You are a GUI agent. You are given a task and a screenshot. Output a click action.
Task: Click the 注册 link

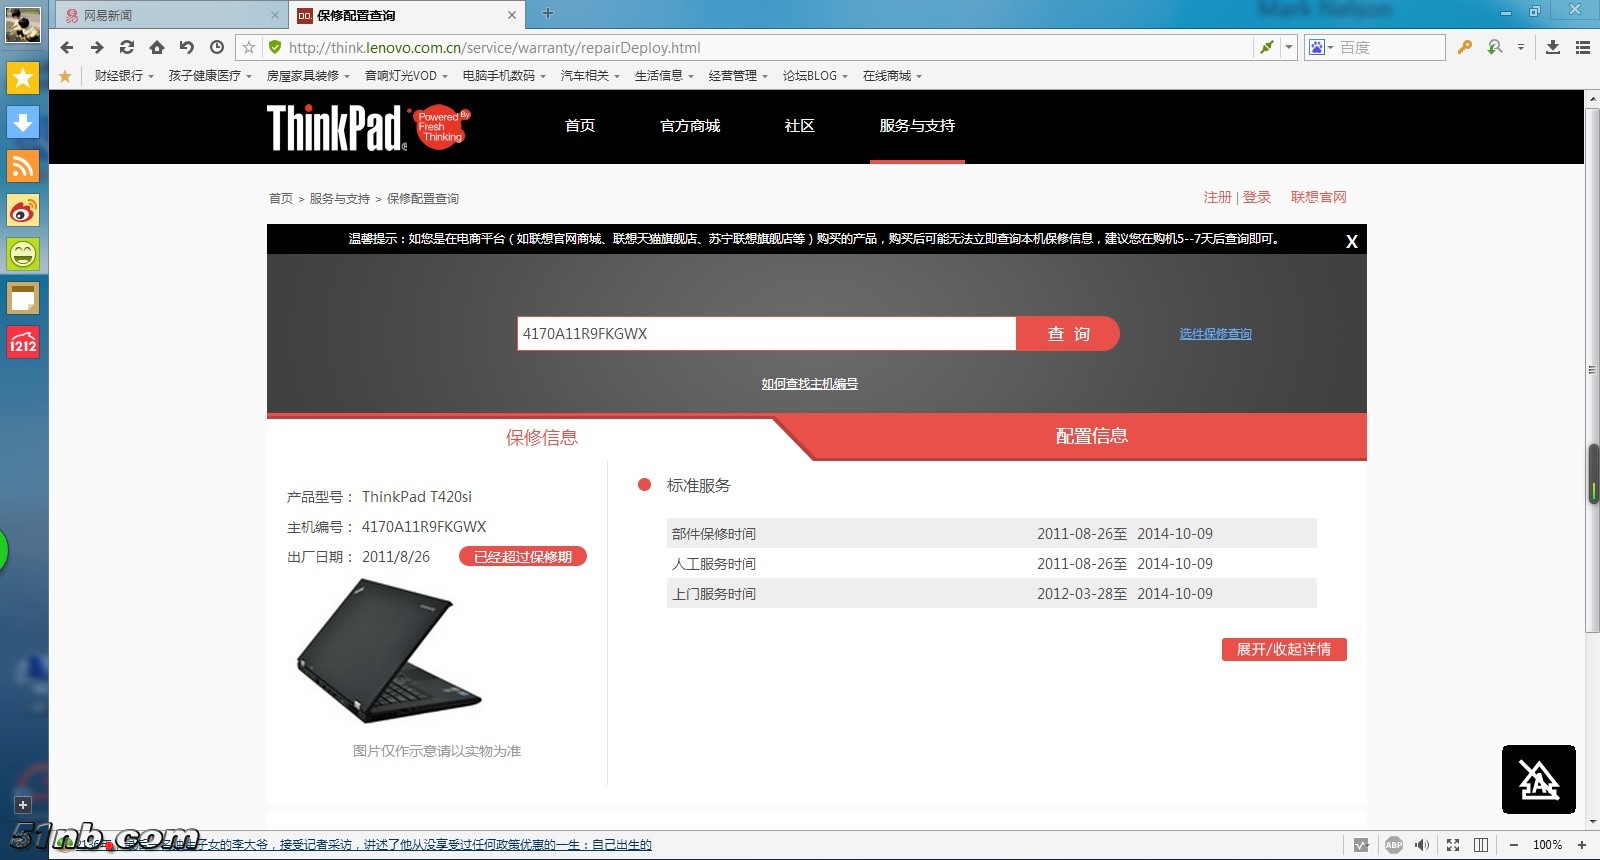tap(1217, 197)
